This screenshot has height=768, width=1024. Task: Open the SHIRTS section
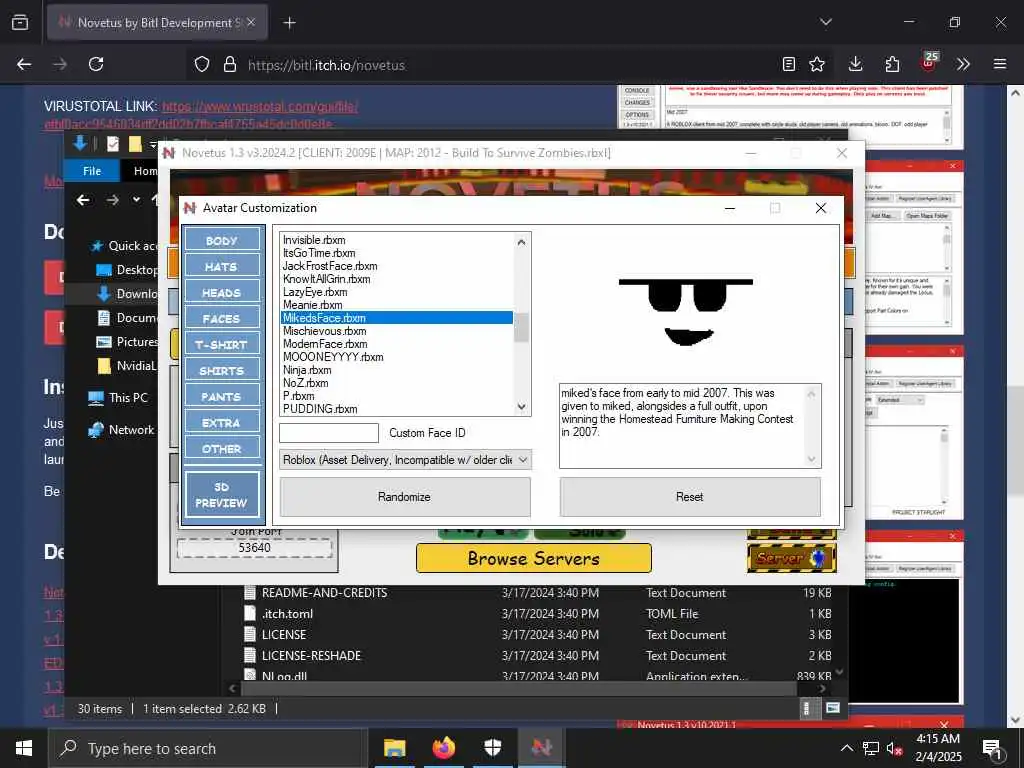[221, 371]
